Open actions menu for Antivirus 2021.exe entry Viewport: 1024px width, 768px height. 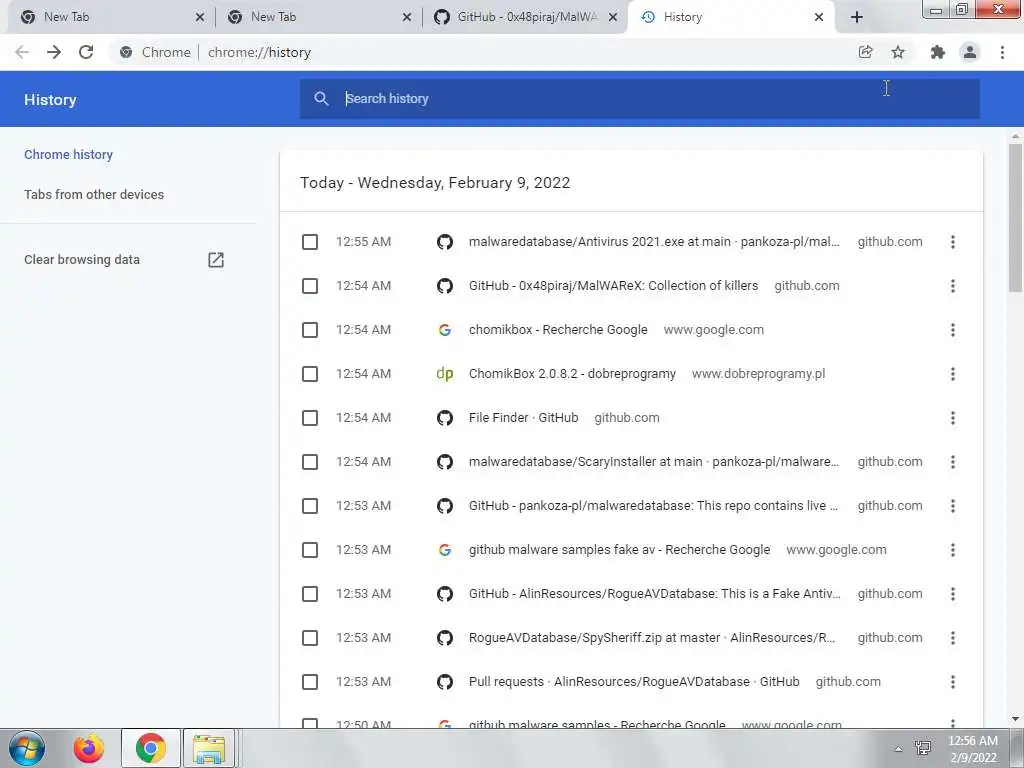click(953, 242)
